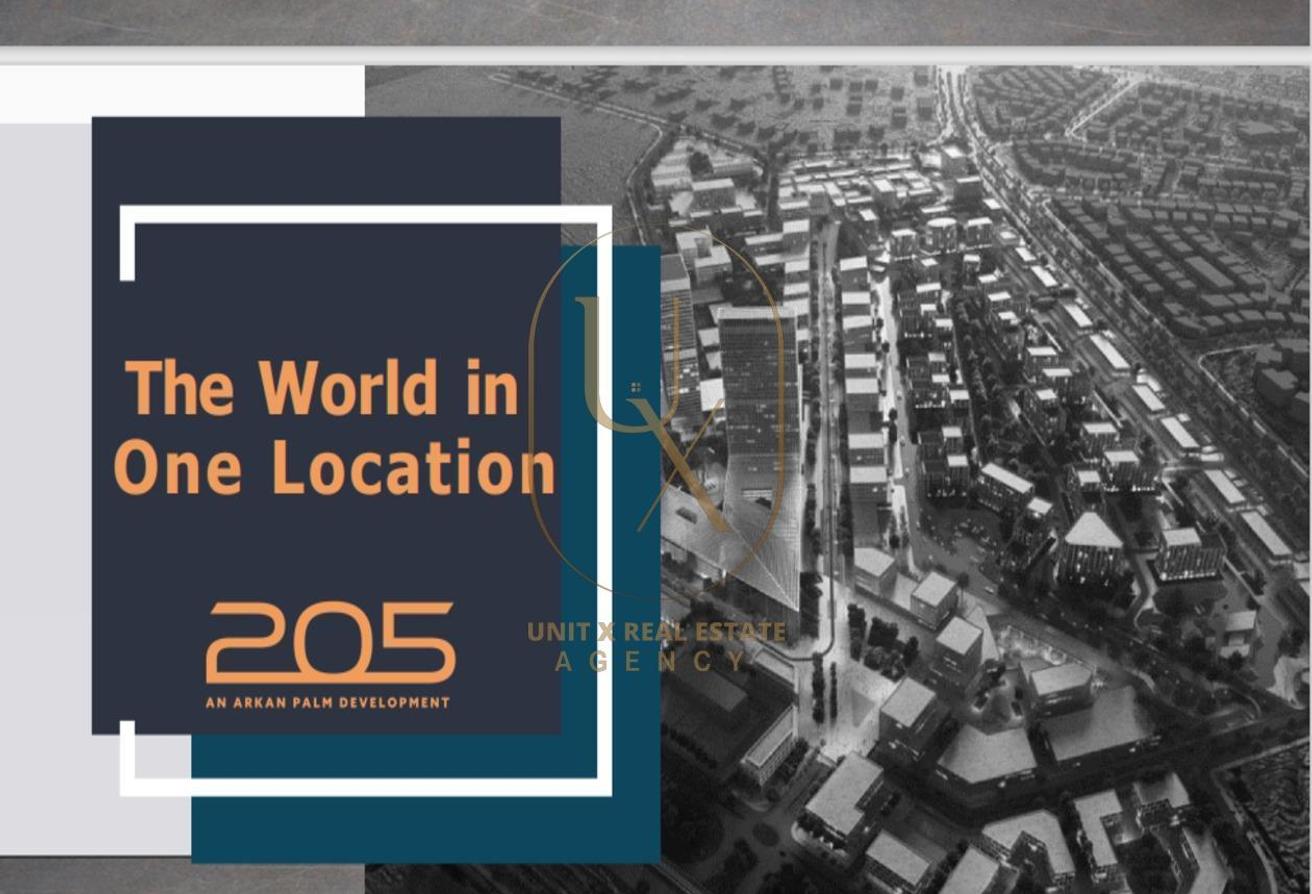Screen dimensions: 1312x894
Task: Click the text line "The World in"
Action: click(322, 387)
